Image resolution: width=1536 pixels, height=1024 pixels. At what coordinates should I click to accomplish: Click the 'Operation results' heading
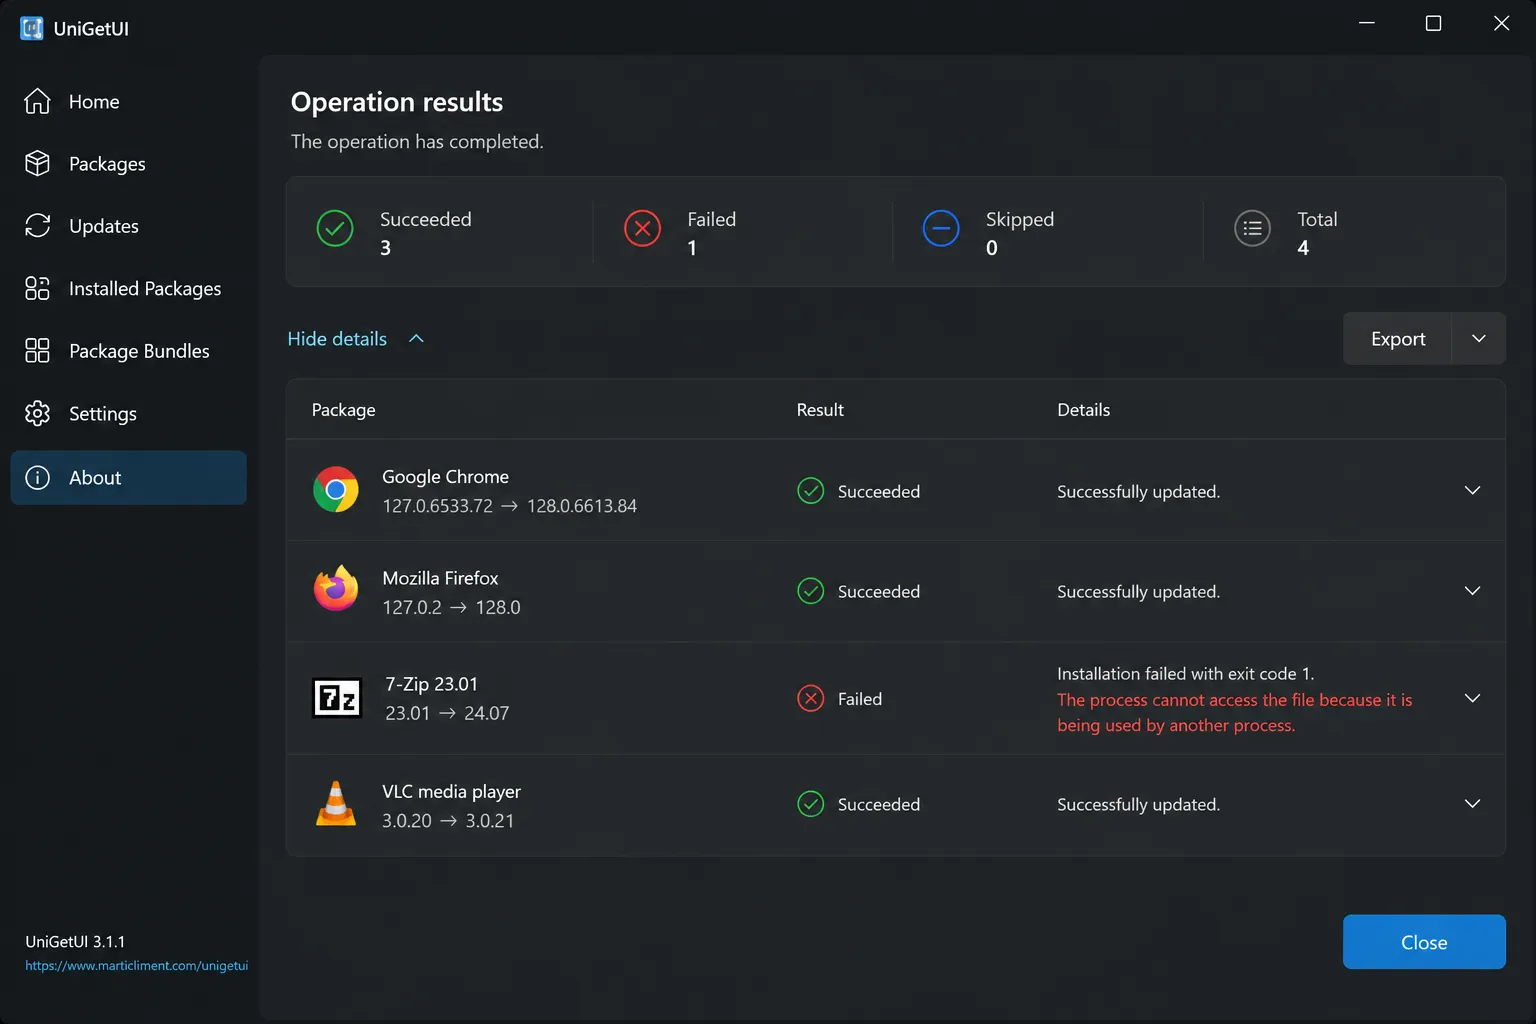(397, 102)
